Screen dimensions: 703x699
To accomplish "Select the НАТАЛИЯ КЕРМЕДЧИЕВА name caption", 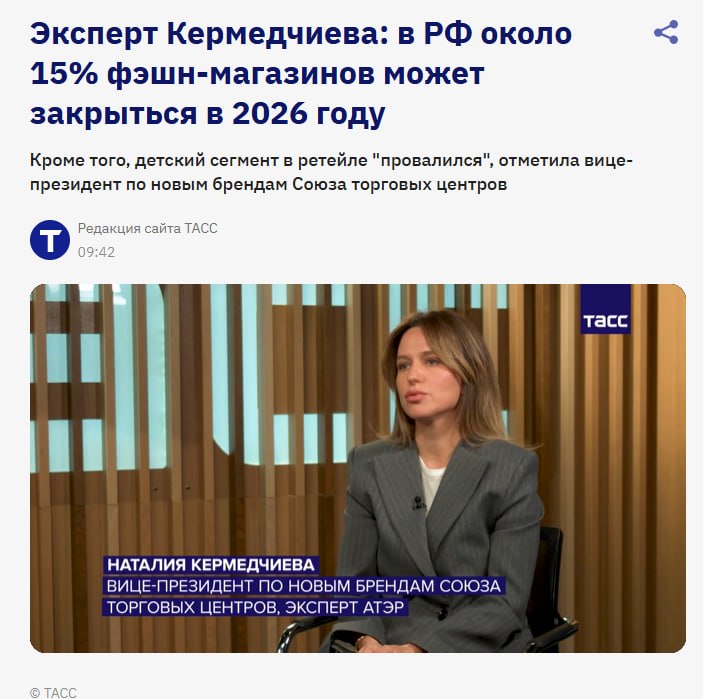I will coord(211,565).
